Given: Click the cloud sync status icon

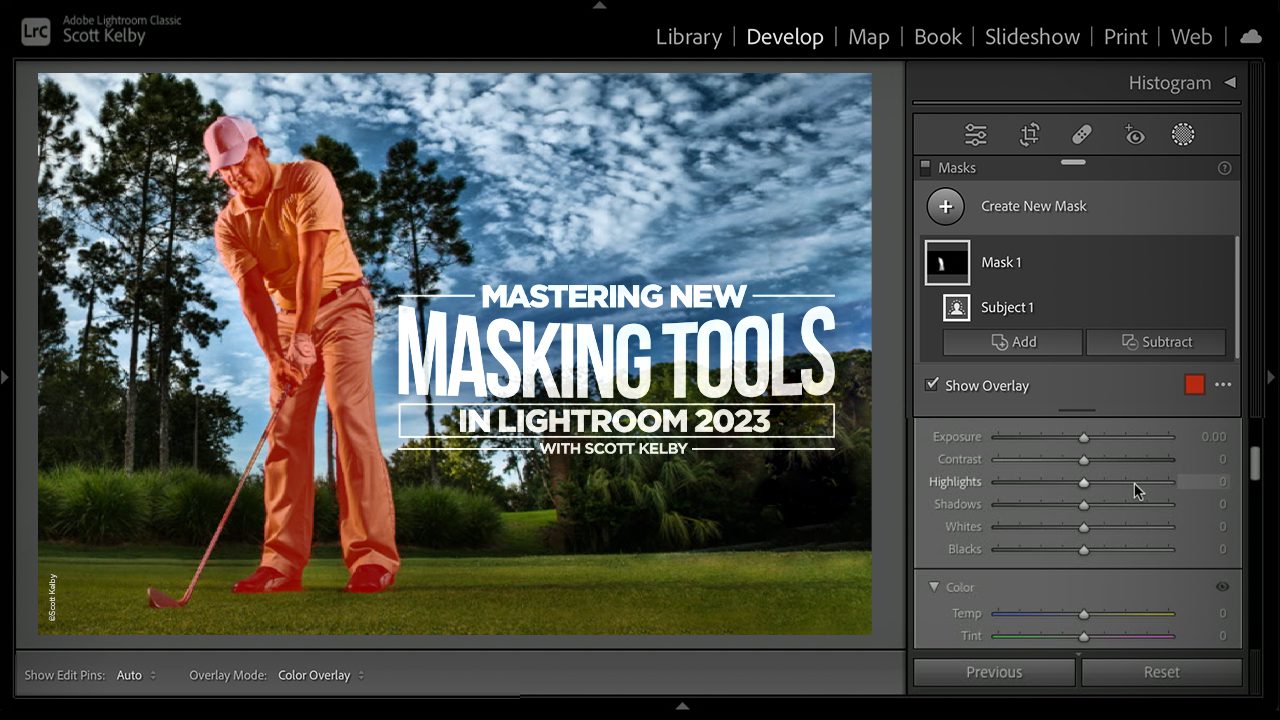Looking at the screenshot, I should tap(1250, 37).
